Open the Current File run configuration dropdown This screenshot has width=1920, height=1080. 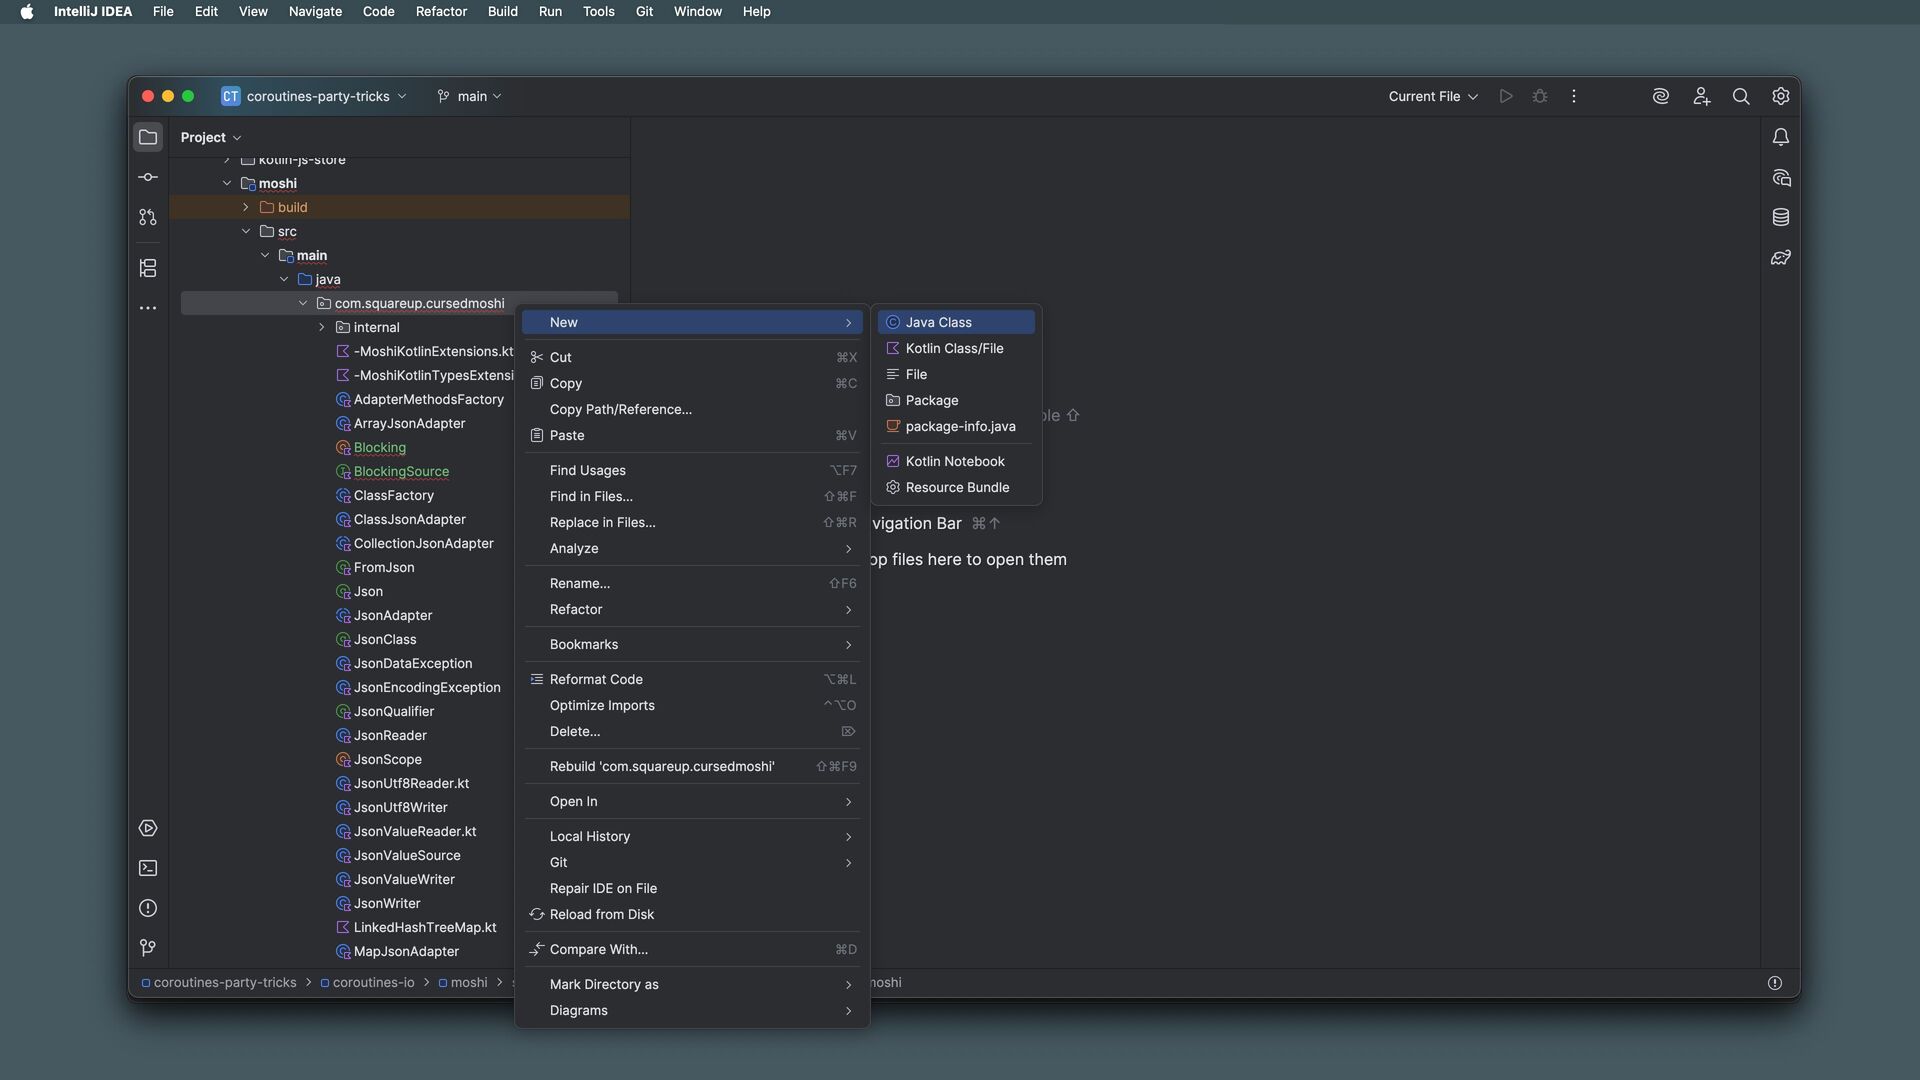click(1433, 96)
